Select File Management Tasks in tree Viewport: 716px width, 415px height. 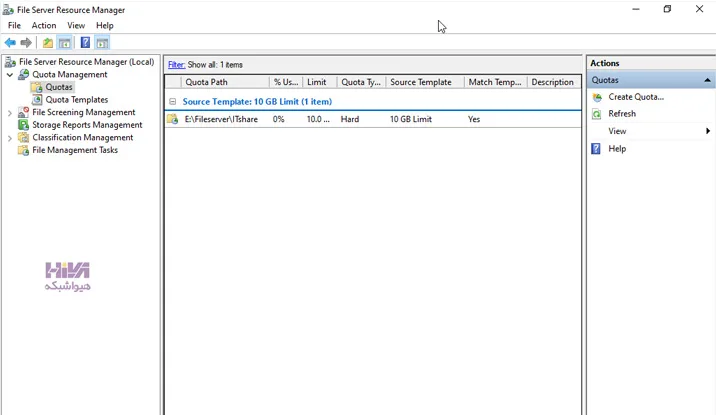75,150
